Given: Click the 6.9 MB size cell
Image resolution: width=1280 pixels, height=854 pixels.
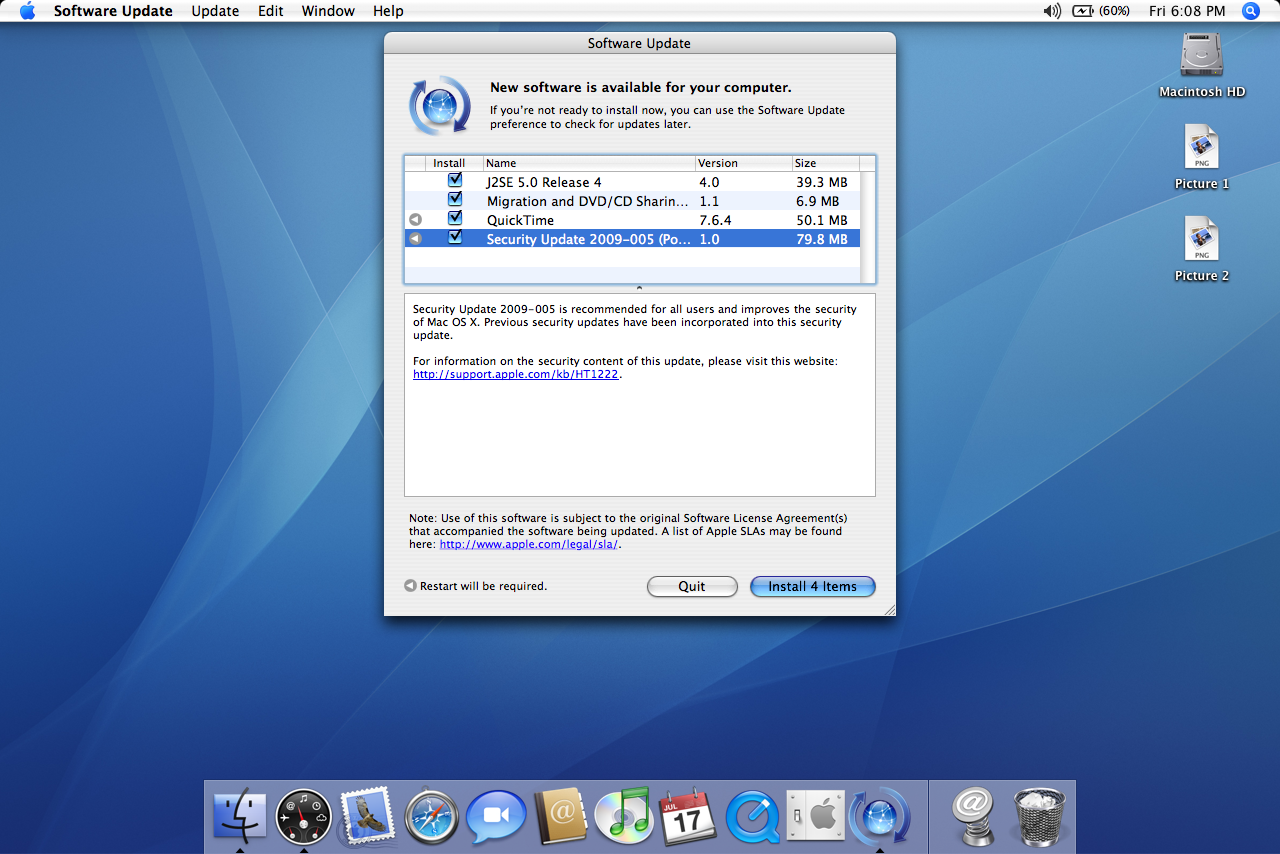Looking at the screenshot, I should [817, 201].
